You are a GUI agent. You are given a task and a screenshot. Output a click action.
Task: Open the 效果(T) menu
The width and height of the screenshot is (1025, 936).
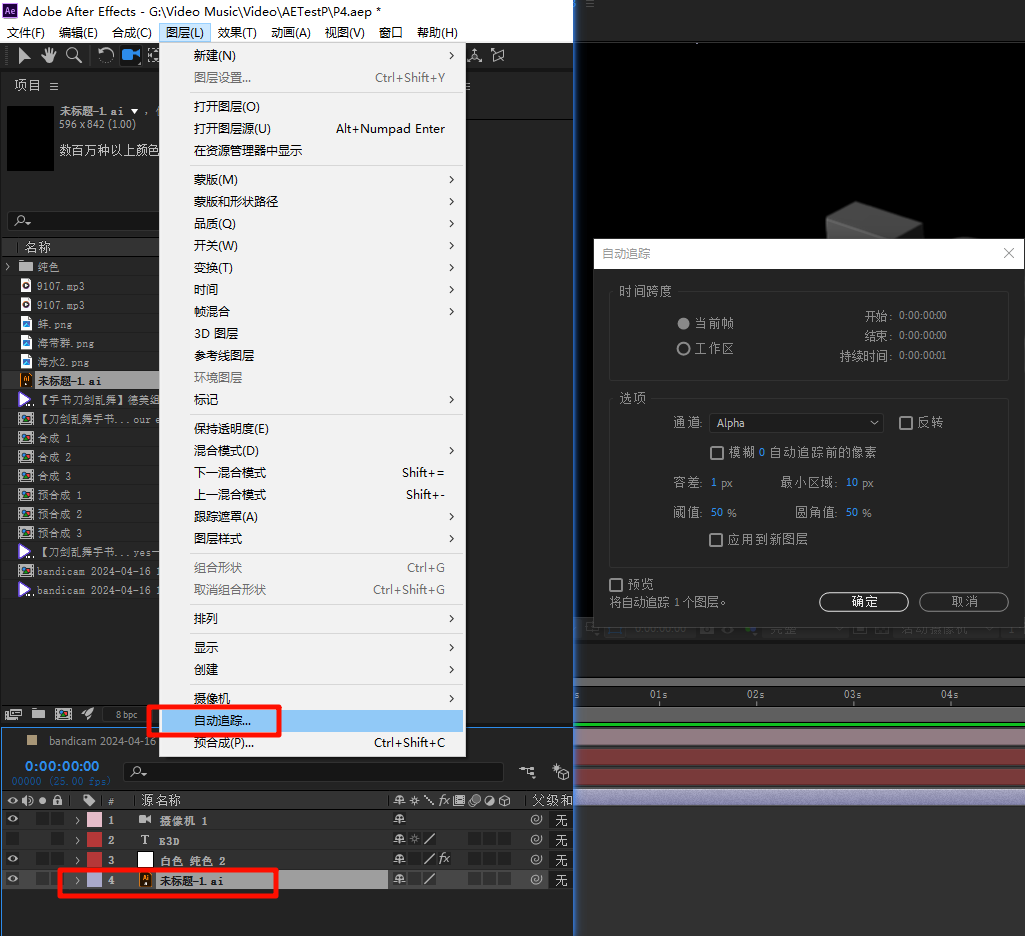[x=237, y=33]
